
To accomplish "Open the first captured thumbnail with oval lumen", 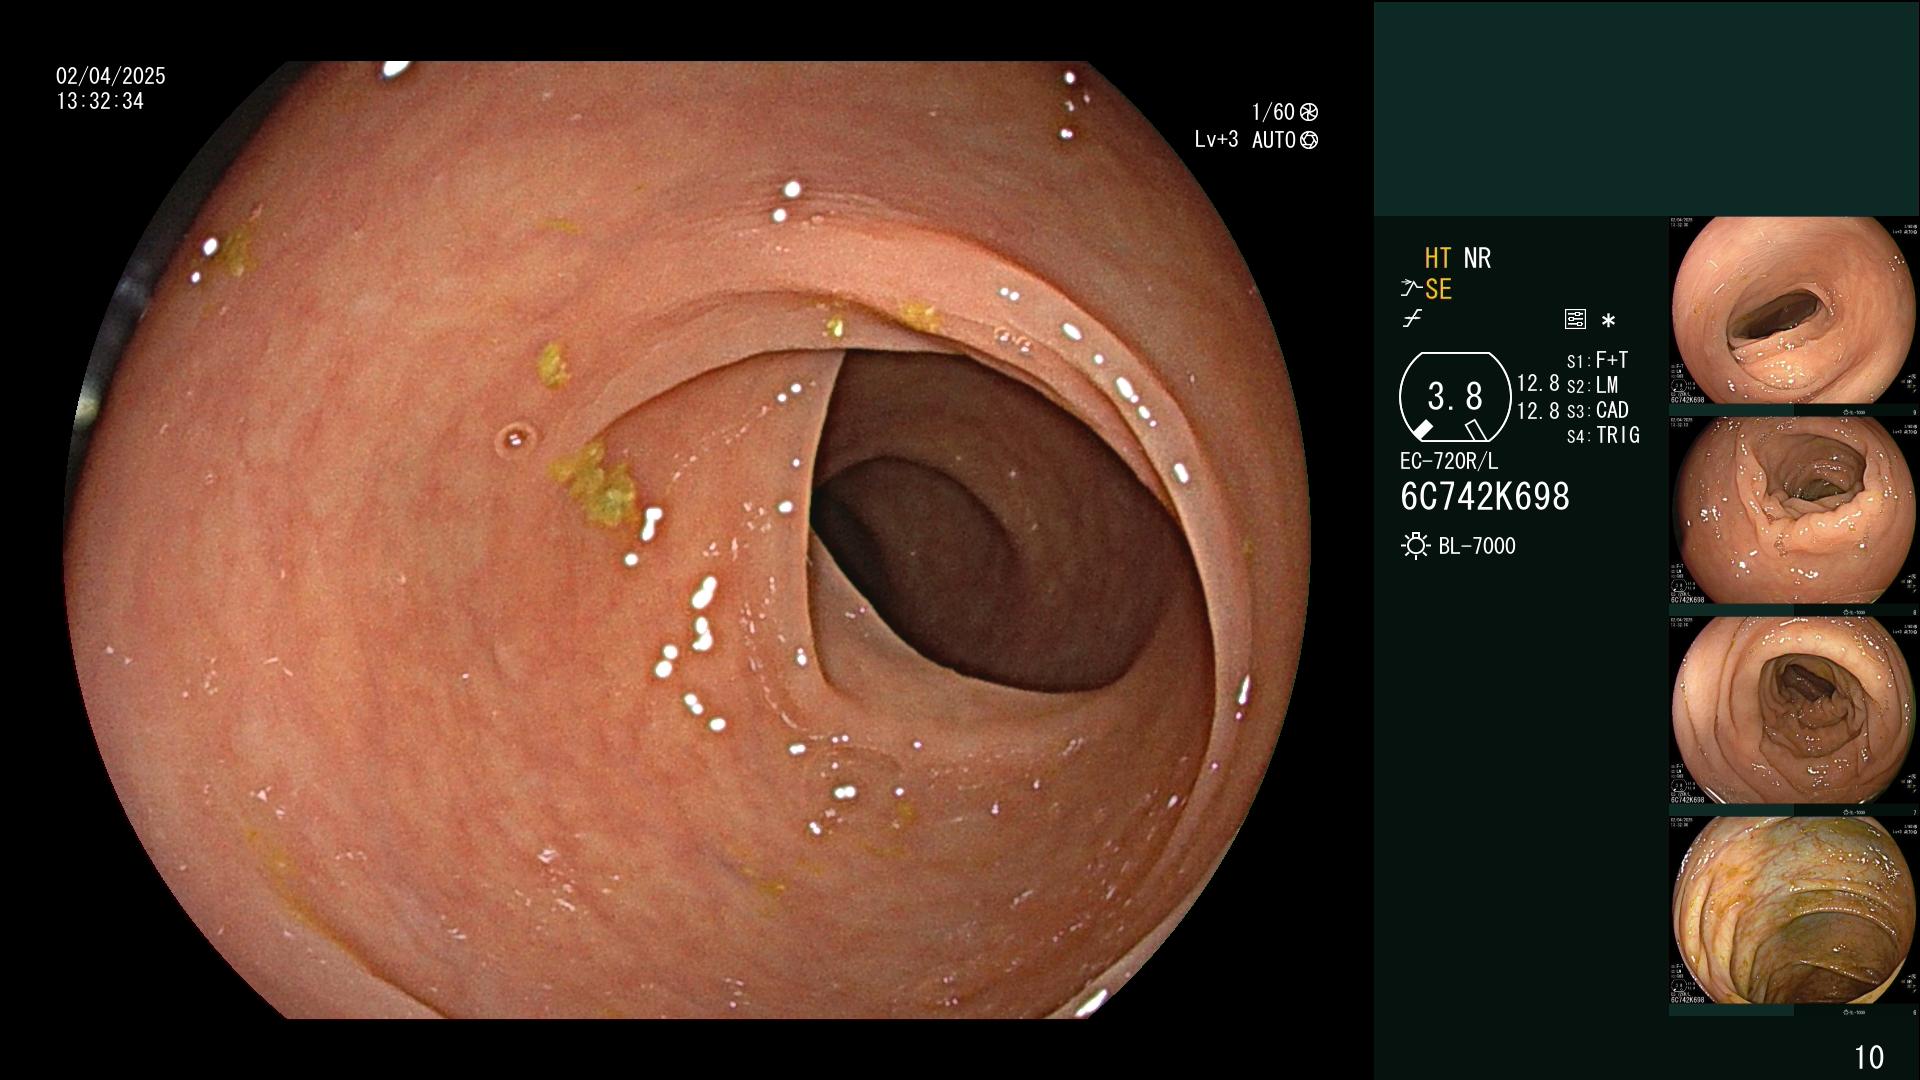I will pos(1793,311).
